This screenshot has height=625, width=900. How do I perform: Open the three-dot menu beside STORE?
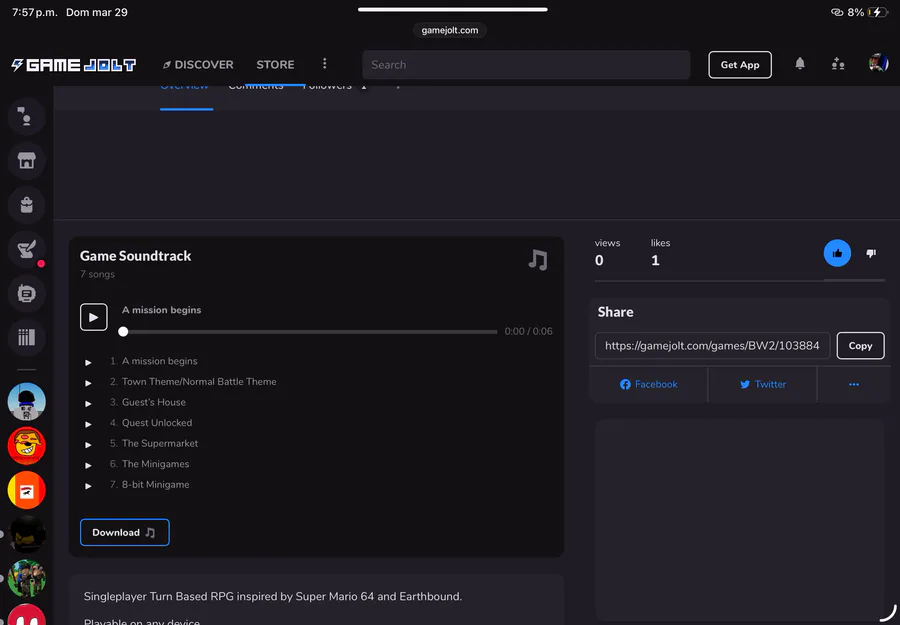324,64
